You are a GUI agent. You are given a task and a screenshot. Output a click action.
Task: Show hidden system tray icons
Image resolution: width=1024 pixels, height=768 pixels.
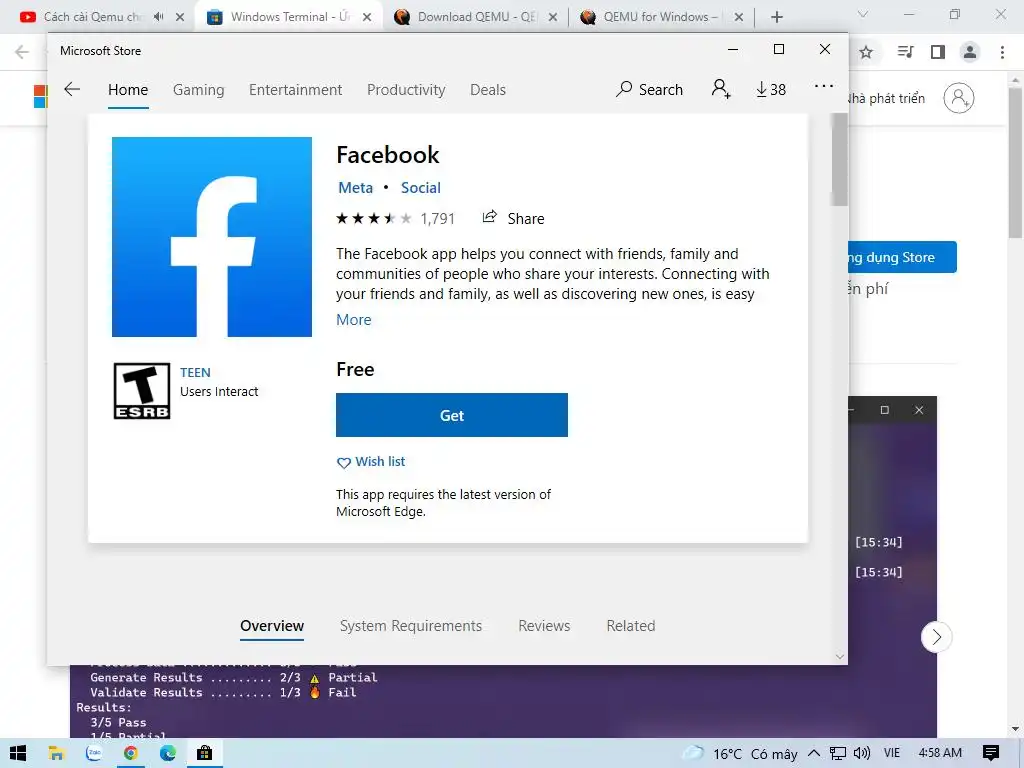814,753
